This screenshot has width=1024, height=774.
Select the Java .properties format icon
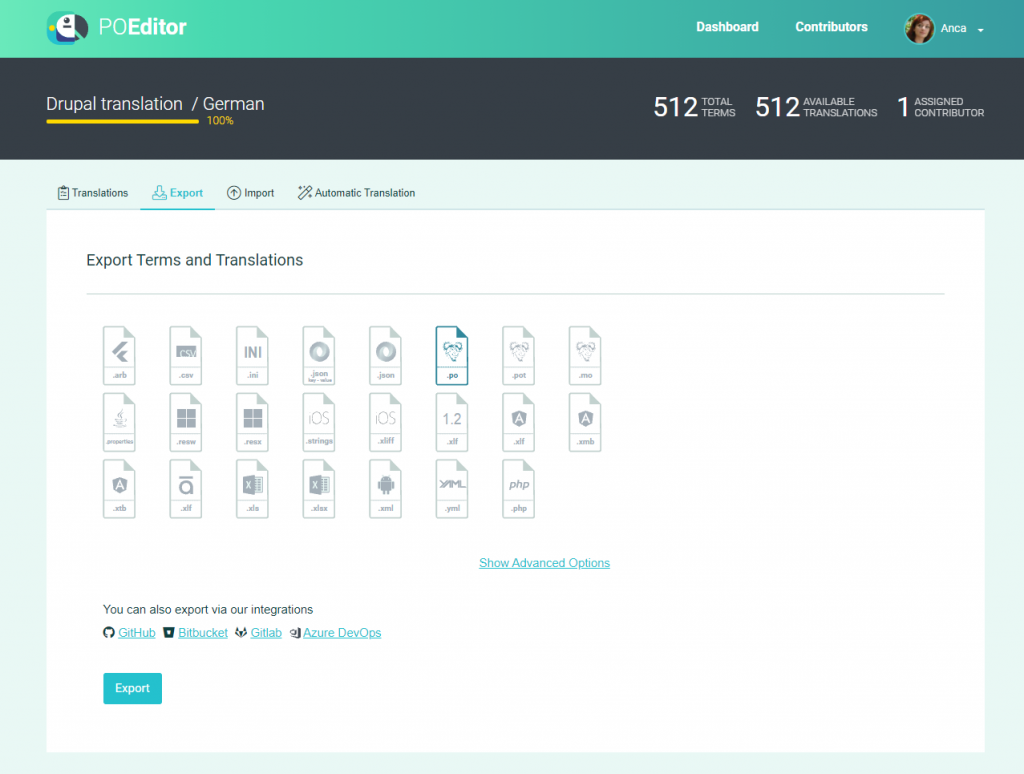click(119, 421)
